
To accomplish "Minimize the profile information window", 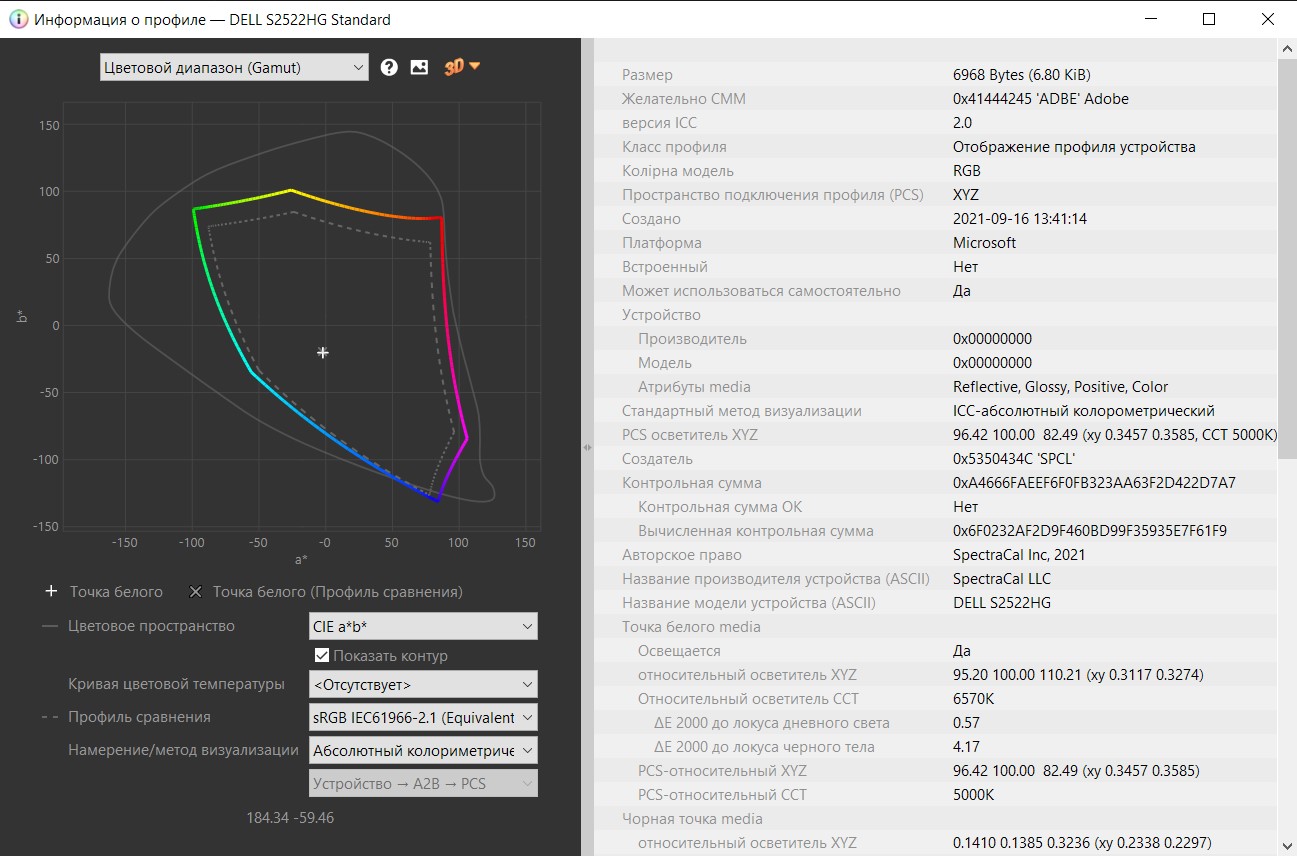I will [x=1150, y=19].
